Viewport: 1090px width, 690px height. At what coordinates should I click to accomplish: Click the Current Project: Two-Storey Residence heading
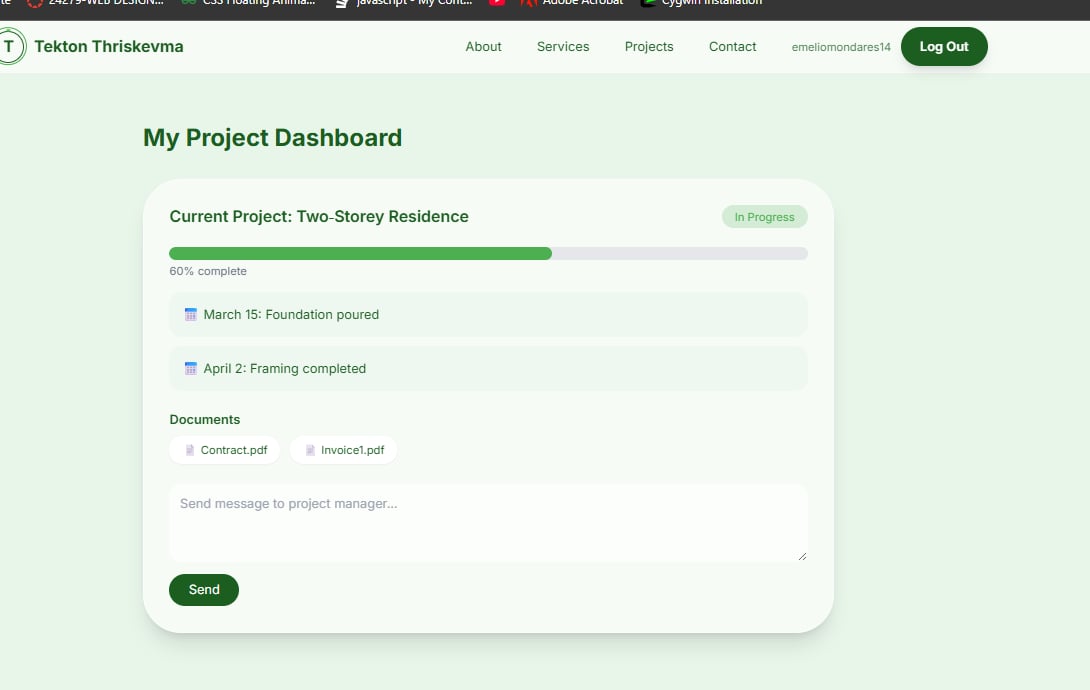tap(319, 217)
